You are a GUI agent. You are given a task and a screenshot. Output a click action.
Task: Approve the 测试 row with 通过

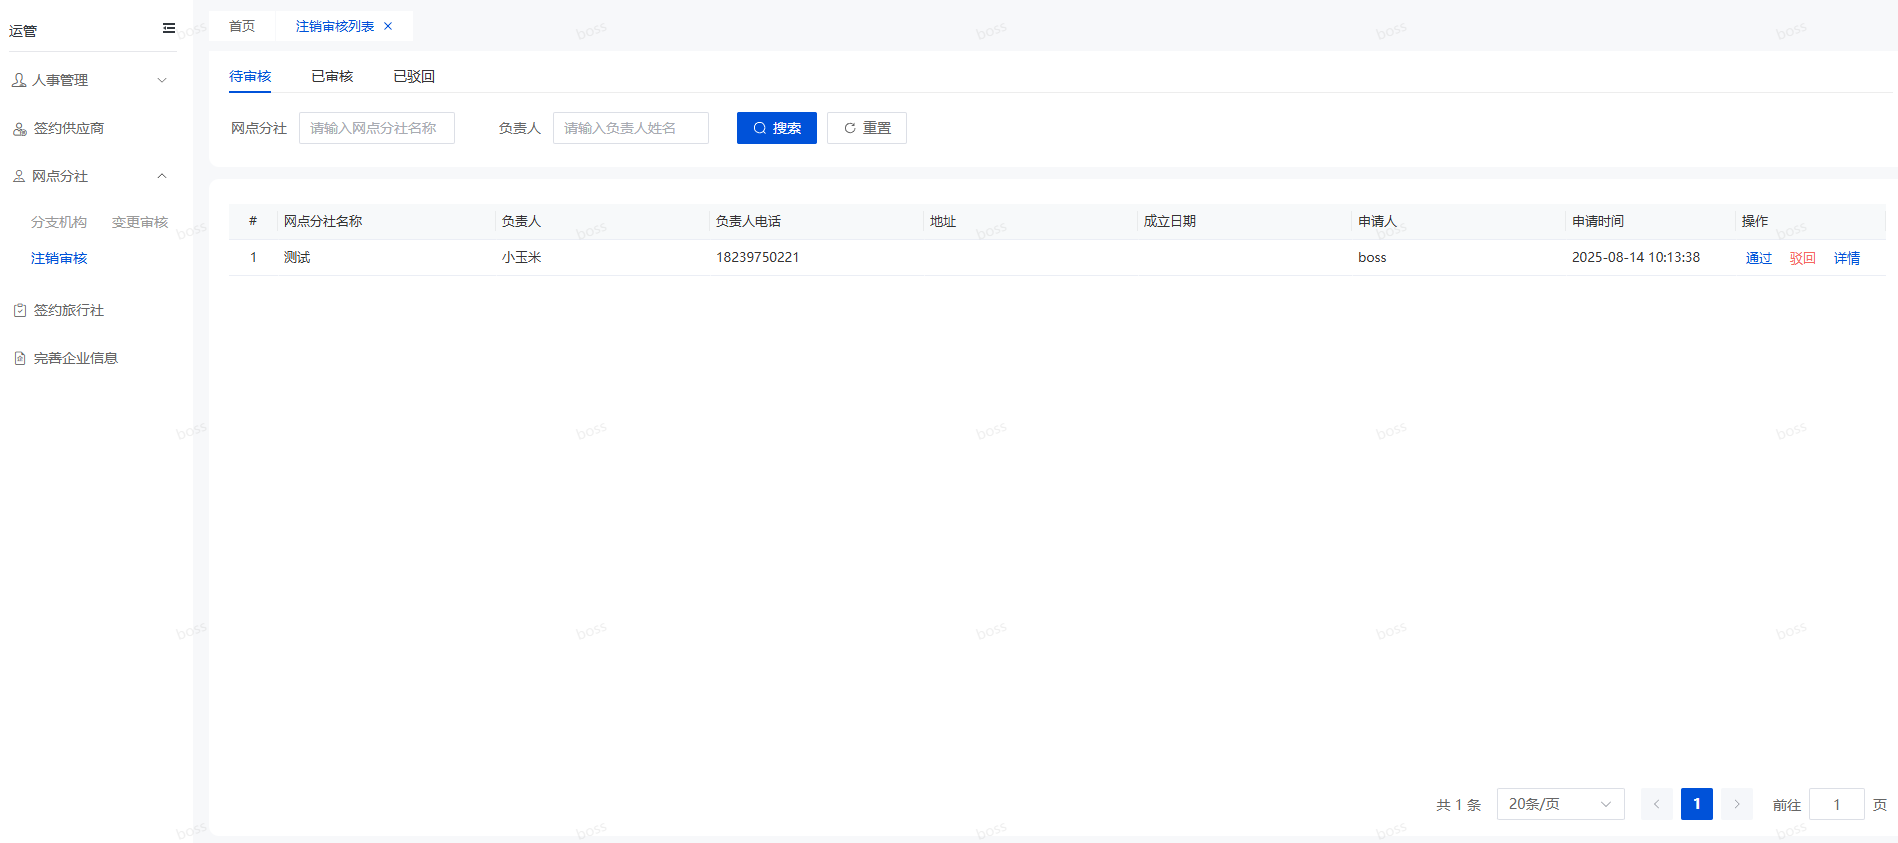click(1758, 258)
